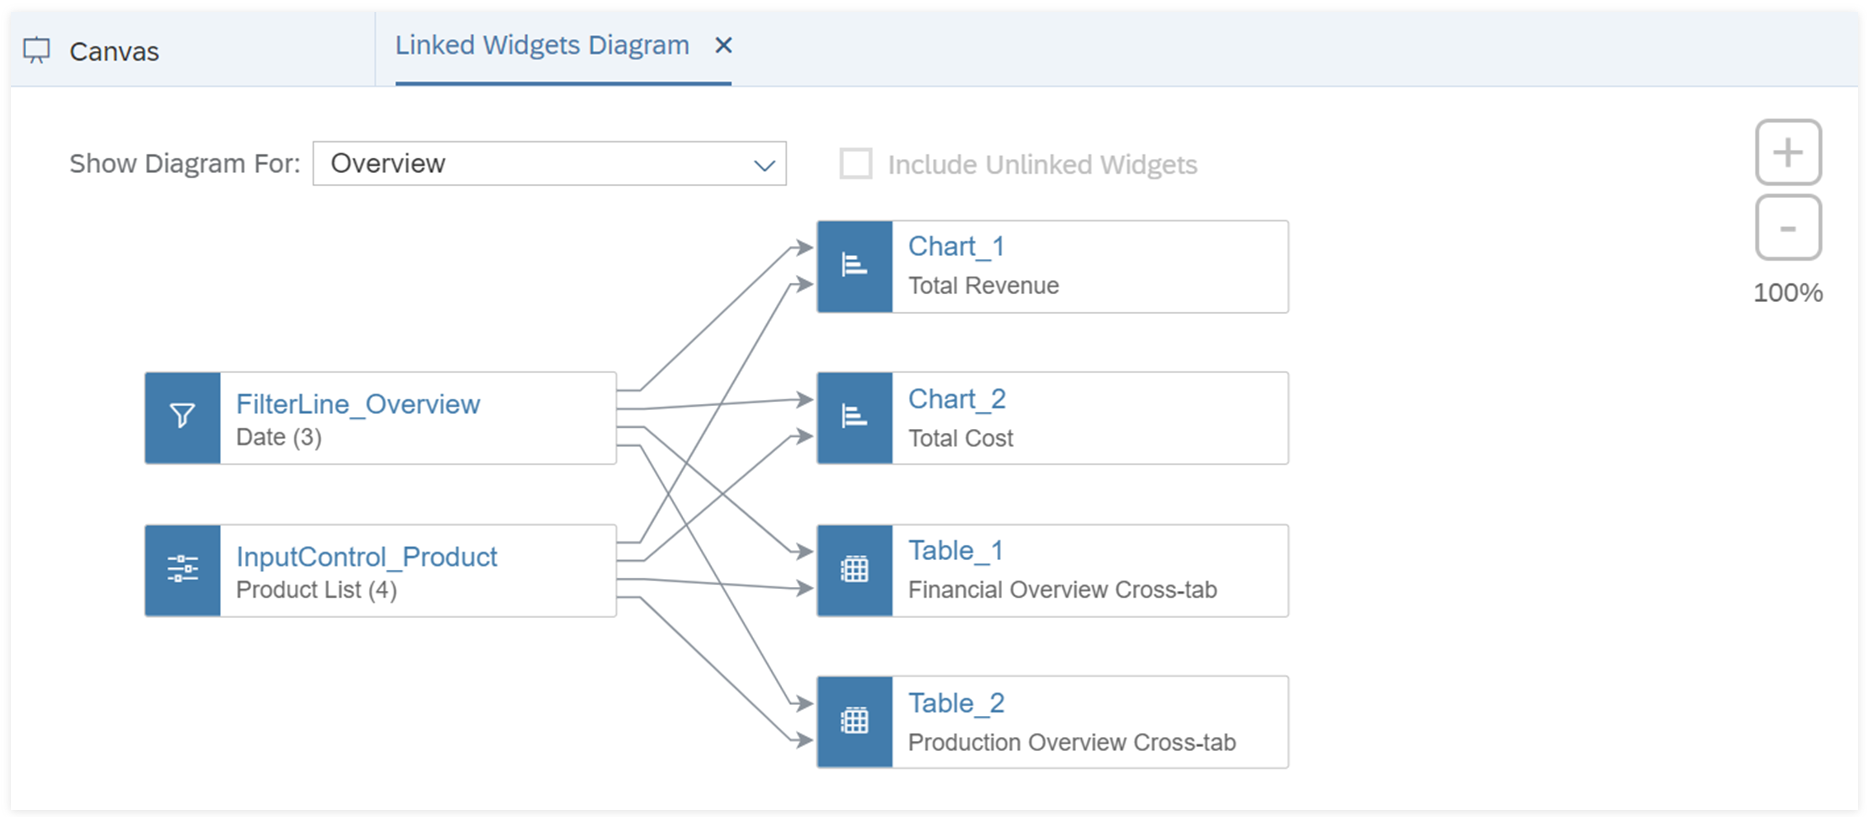
Task: Click the Table_2 widget name link
Action: 955,703
